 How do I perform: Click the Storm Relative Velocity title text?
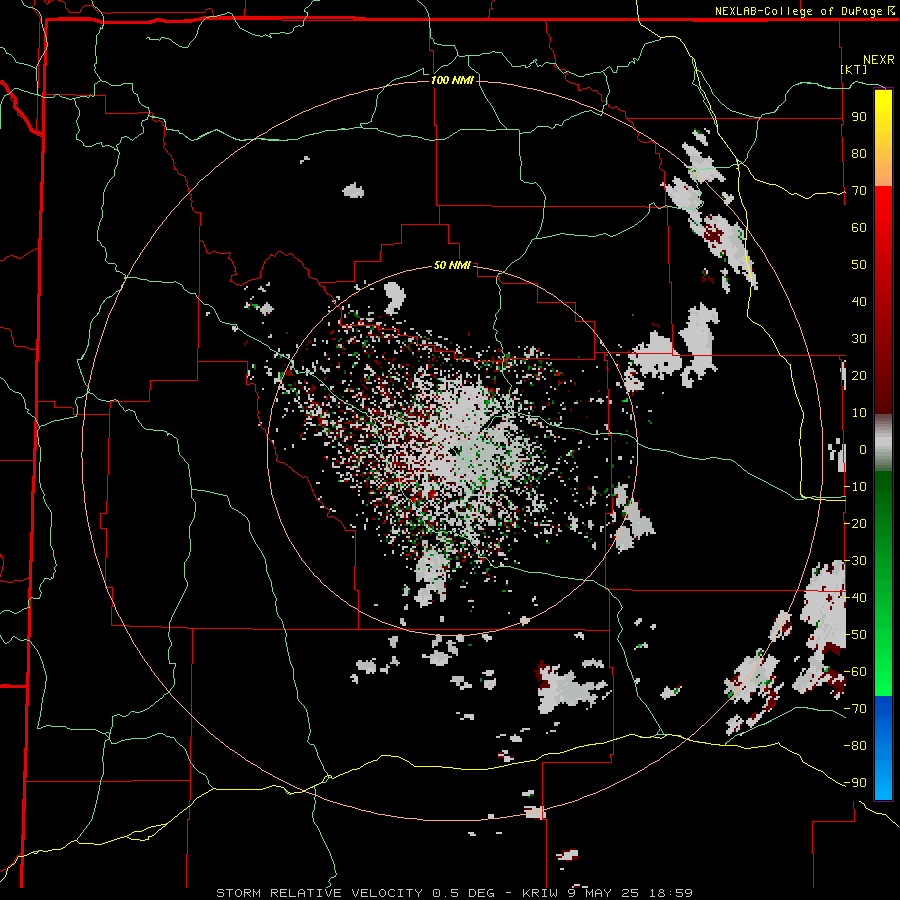pos(454,893)
